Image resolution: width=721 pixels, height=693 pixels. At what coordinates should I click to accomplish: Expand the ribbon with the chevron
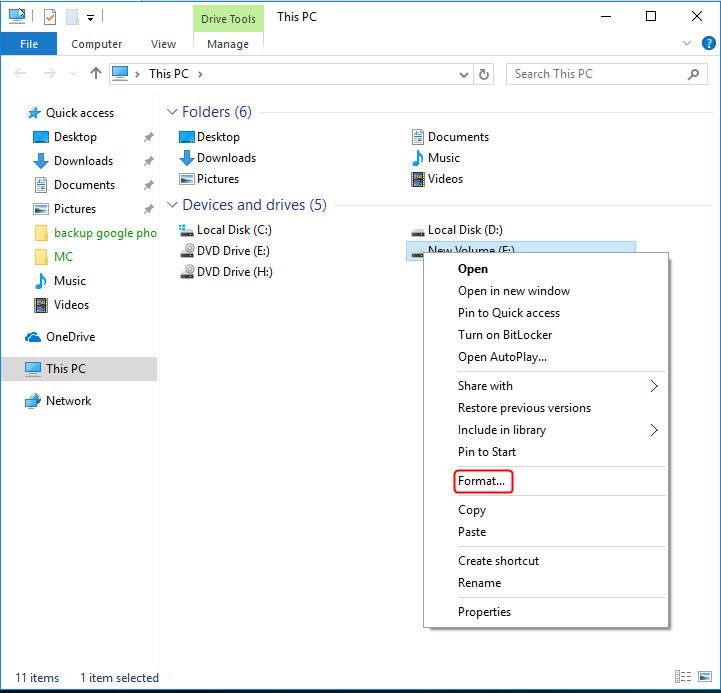685,44
